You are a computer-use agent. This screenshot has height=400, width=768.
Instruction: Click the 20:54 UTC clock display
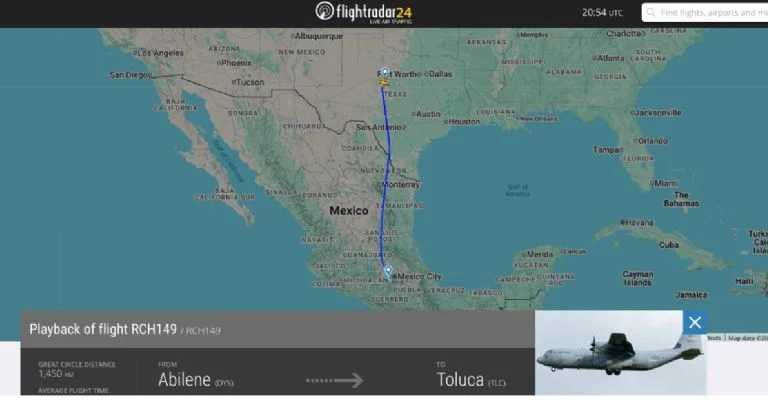click(x=602, y=13)
